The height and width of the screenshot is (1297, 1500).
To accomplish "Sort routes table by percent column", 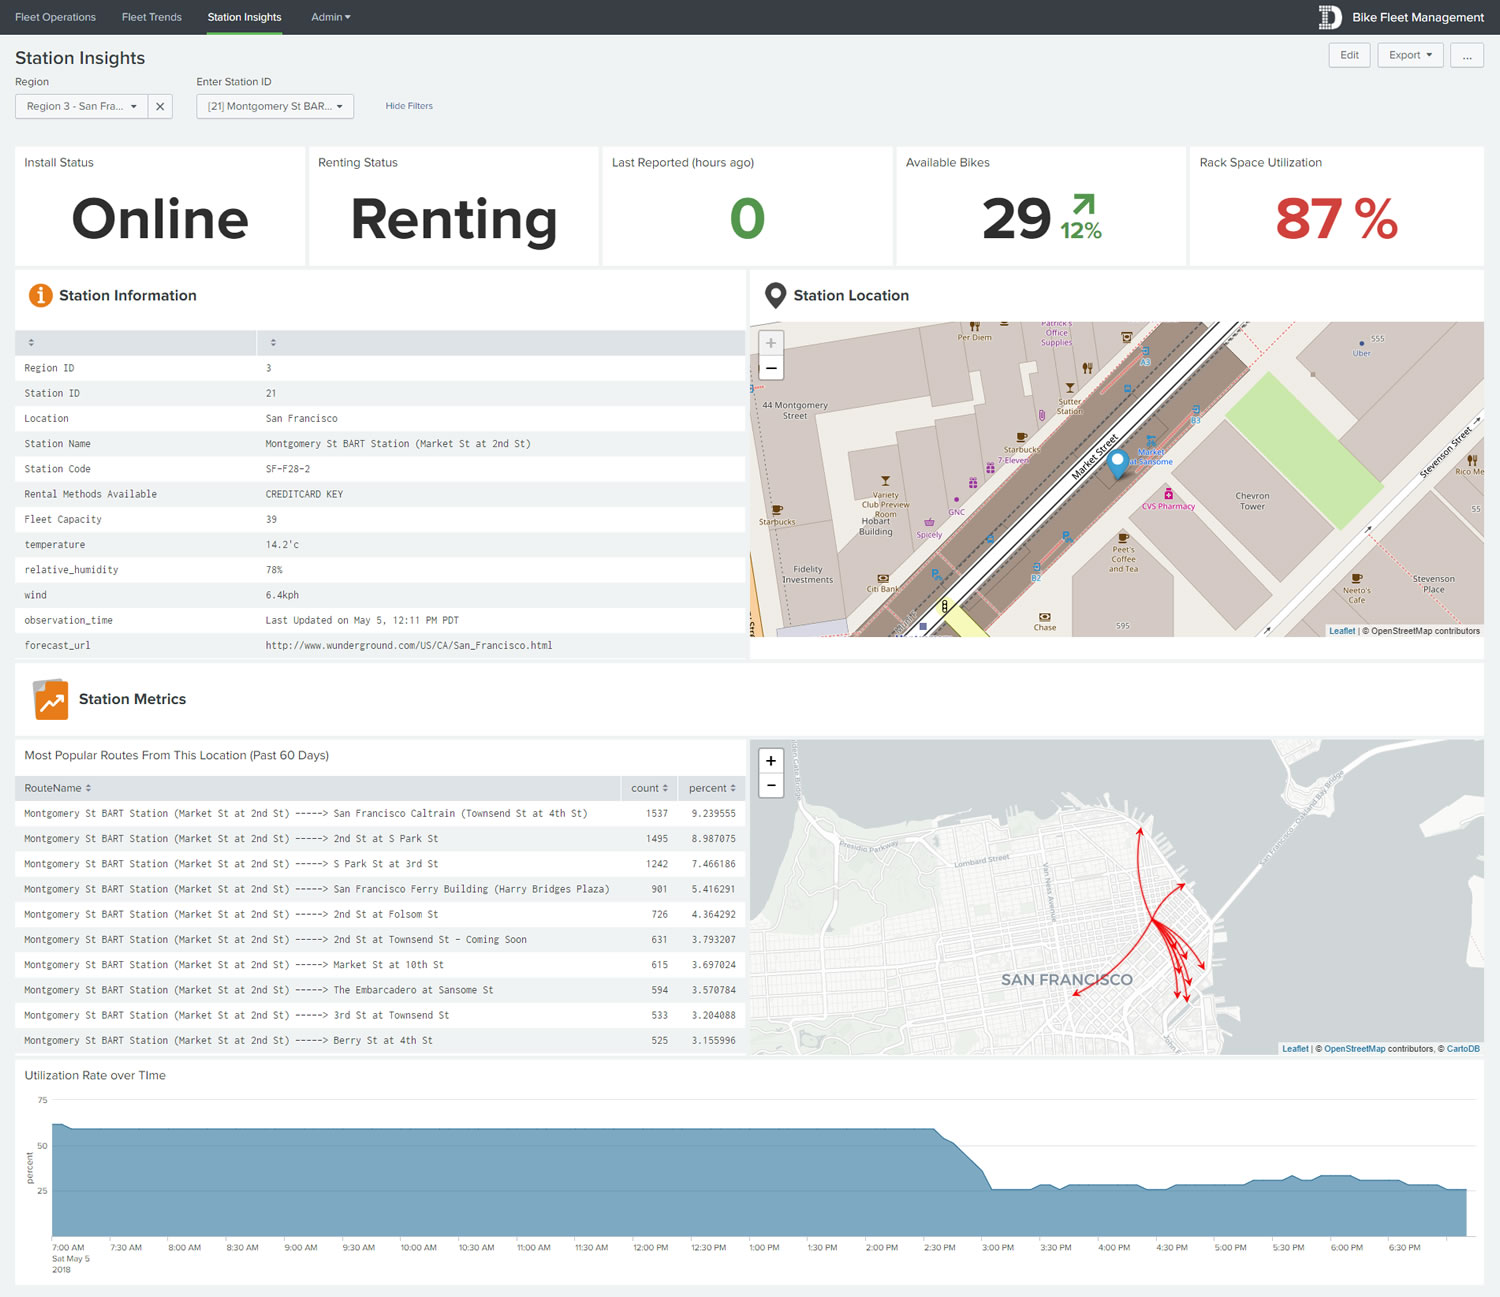I will tap(711, 788).
